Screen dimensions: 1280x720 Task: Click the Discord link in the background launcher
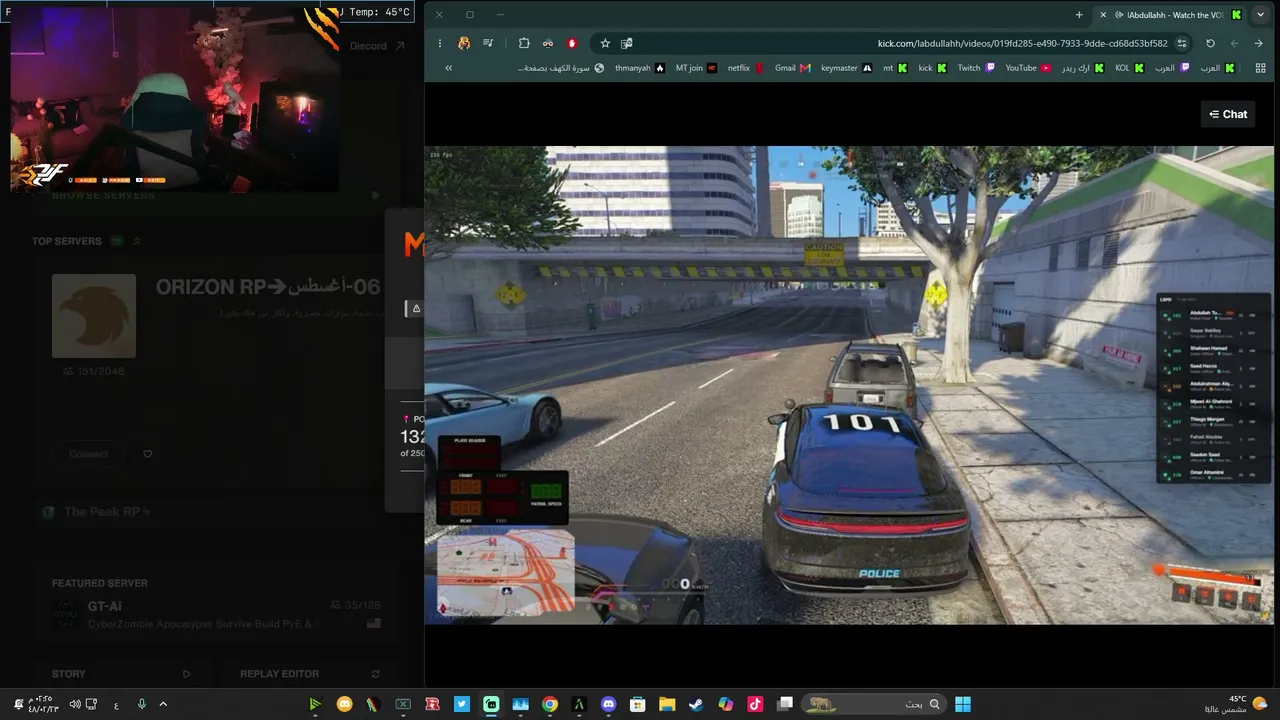(x=377, y=46)
